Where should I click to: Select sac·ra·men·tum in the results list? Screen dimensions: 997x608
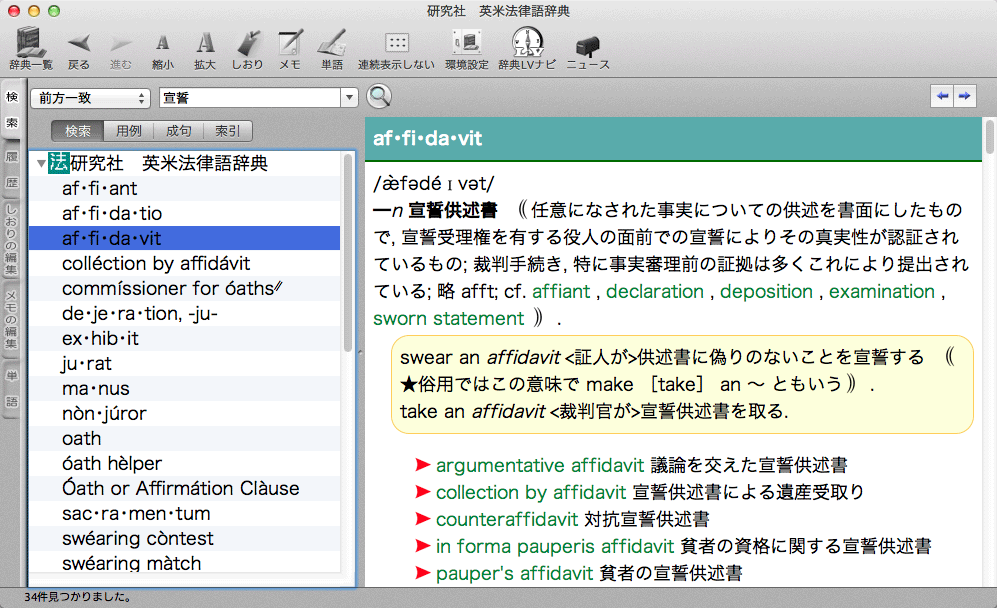[184, 513]
